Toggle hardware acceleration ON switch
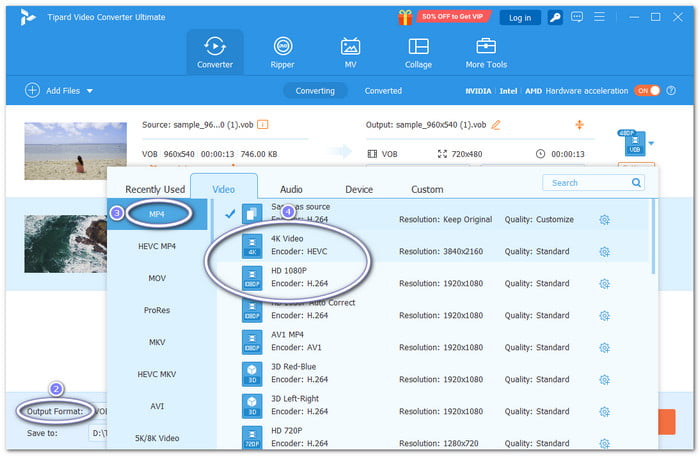Image resolution: width=700 pixels, height=456 pixels. (x=647, y=91)
